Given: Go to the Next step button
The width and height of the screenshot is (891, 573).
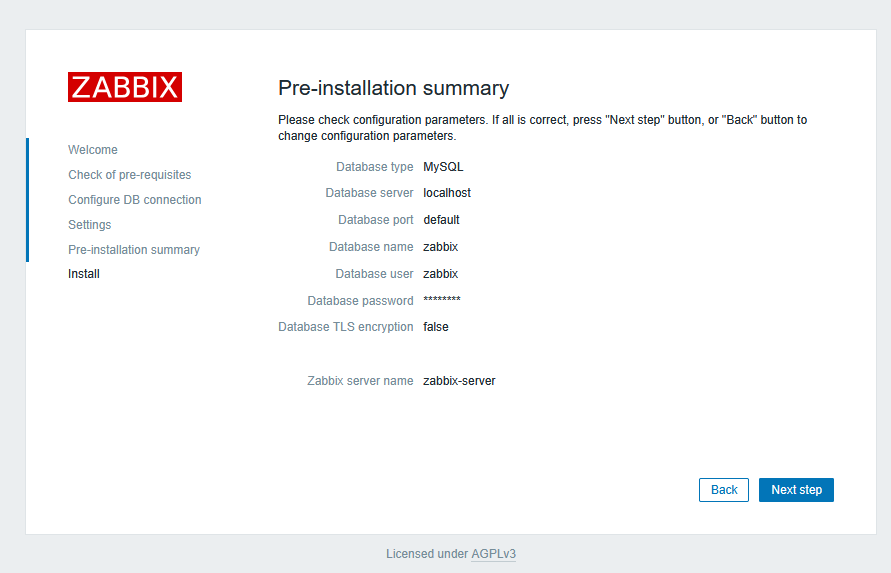Looking at the screenshot, I should point(796,490).
